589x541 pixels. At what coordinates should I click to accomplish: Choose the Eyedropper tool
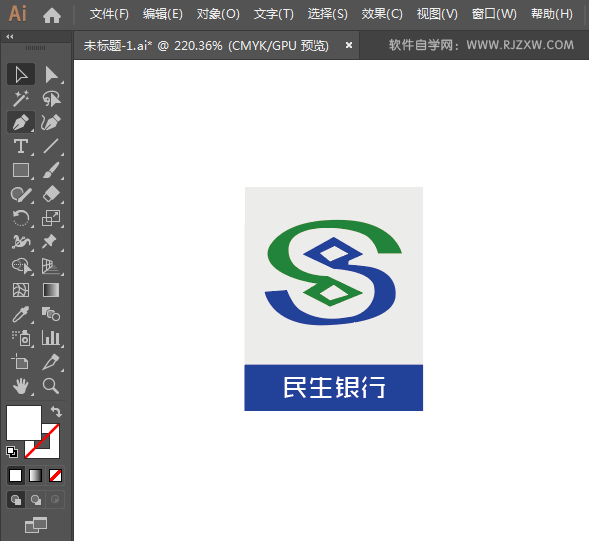coord(21,314)
